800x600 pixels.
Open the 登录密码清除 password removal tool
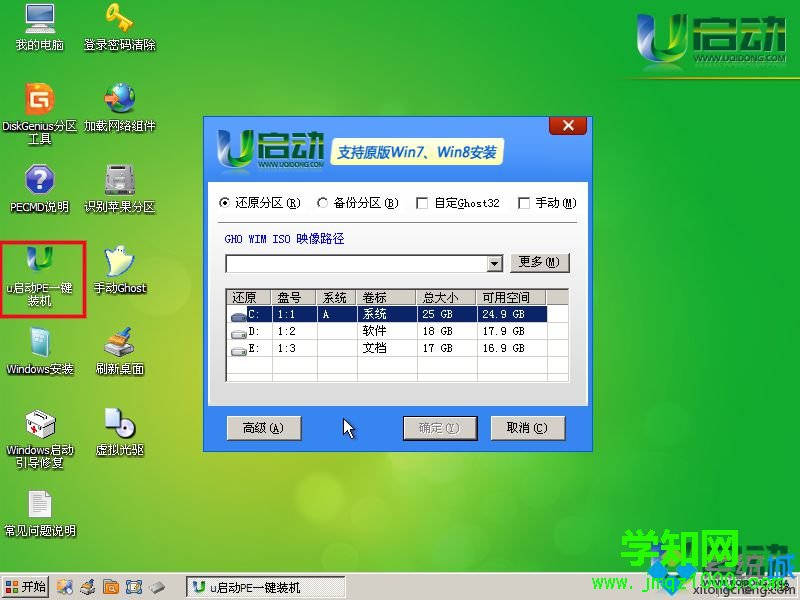pyautogui.click(x=120, y=25)
